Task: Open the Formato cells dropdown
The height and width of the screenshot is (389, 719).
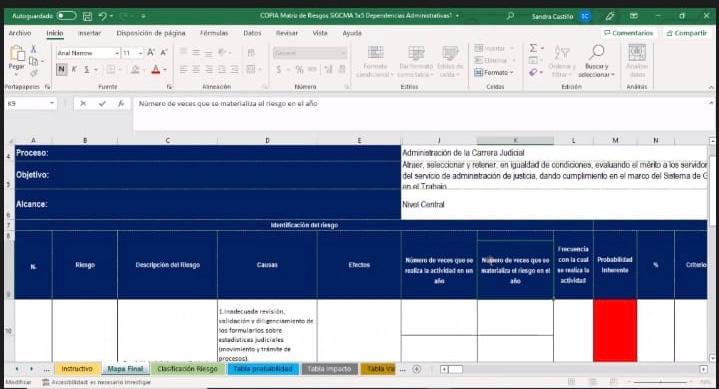Action: (x=494, y=72)
